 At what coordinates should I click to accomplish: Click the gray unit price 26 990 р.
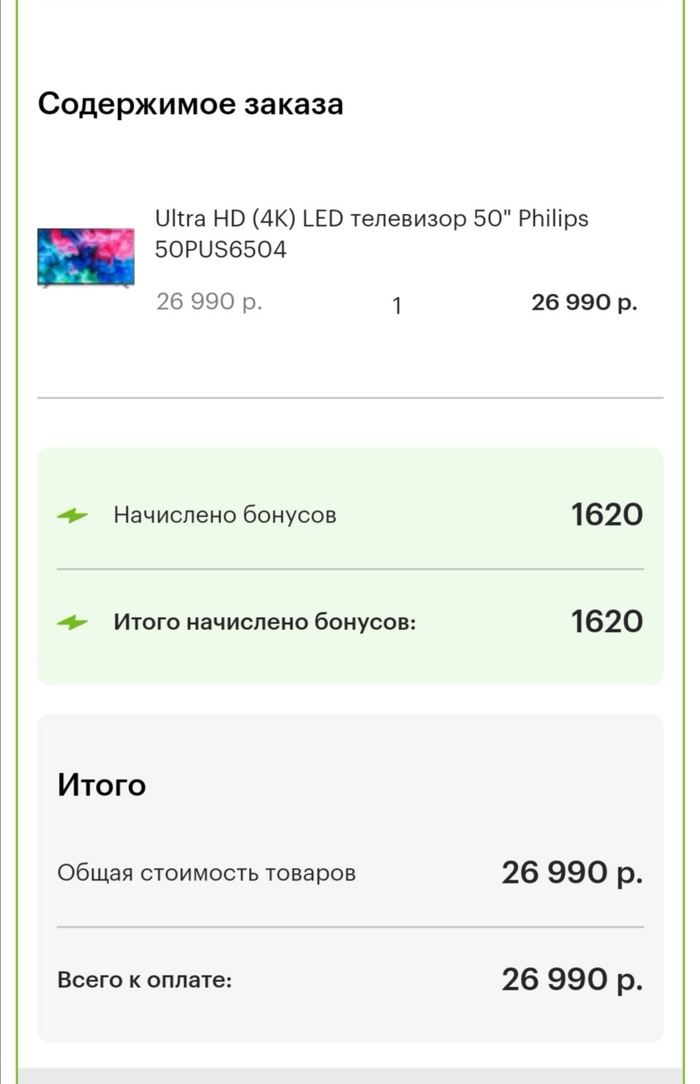(x=209, y=302)
